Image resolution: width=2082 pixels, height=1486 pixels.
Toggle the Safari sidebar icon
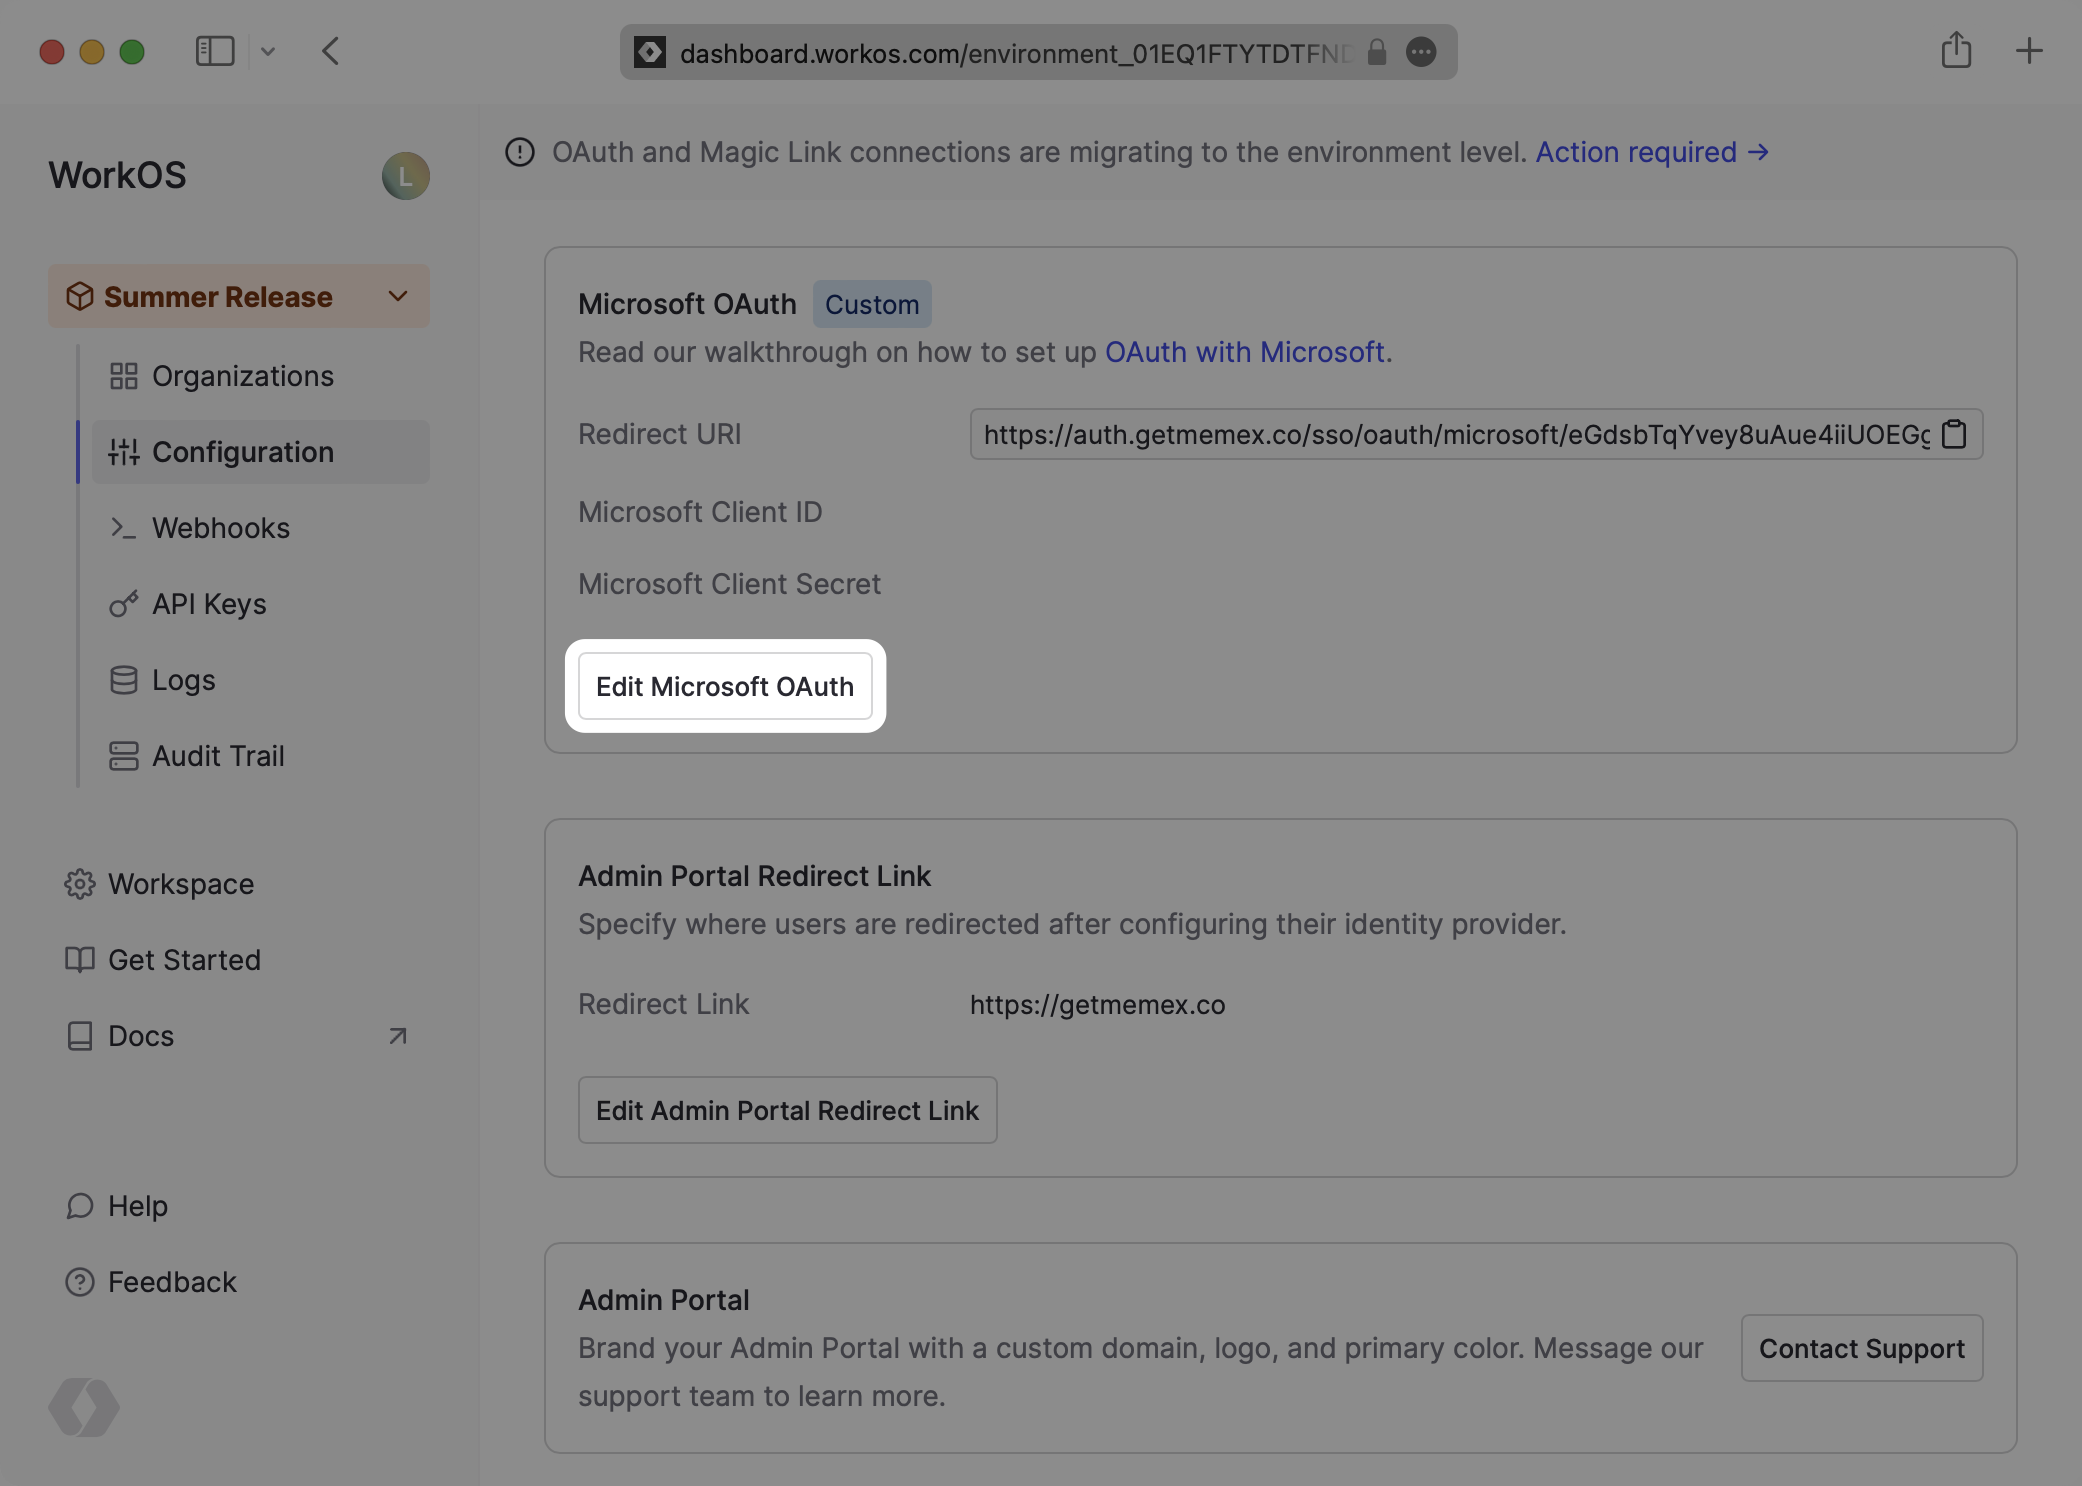[x=214, y=51]
